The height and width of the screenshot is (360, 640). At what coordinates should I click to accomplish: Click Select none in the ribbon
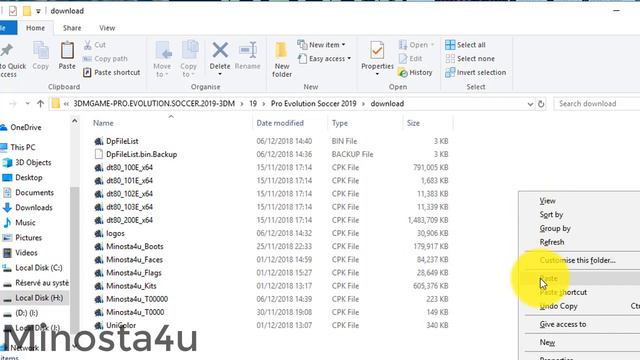(x=470, y=59)
